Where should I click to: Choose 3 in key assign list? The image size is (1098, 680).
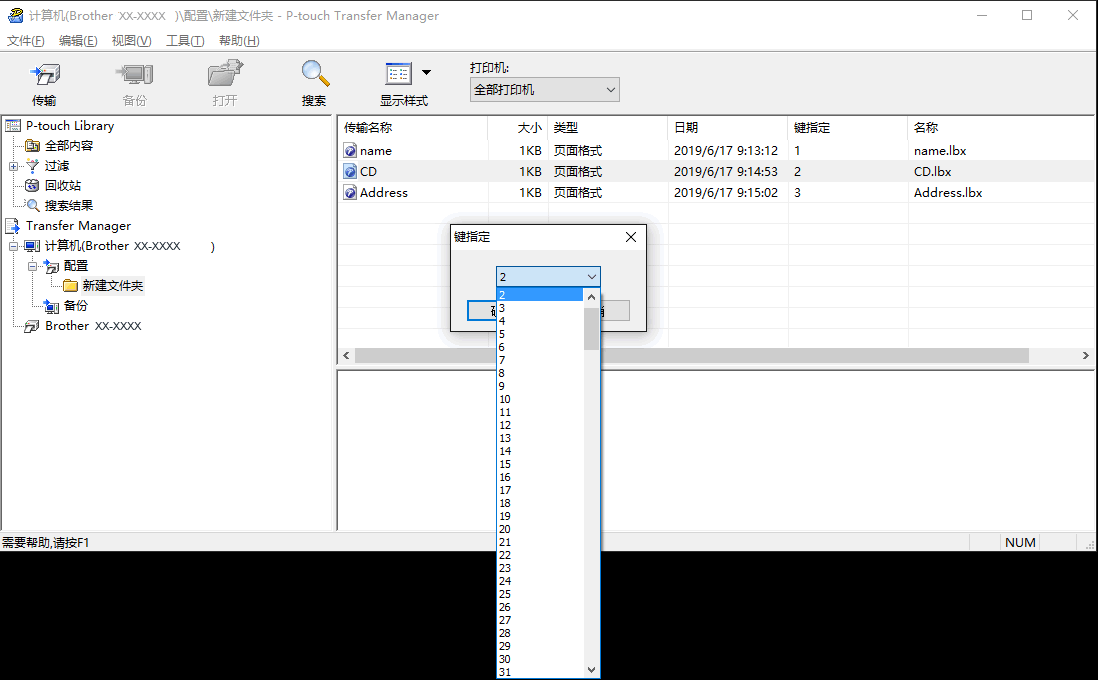coord(540,308)
